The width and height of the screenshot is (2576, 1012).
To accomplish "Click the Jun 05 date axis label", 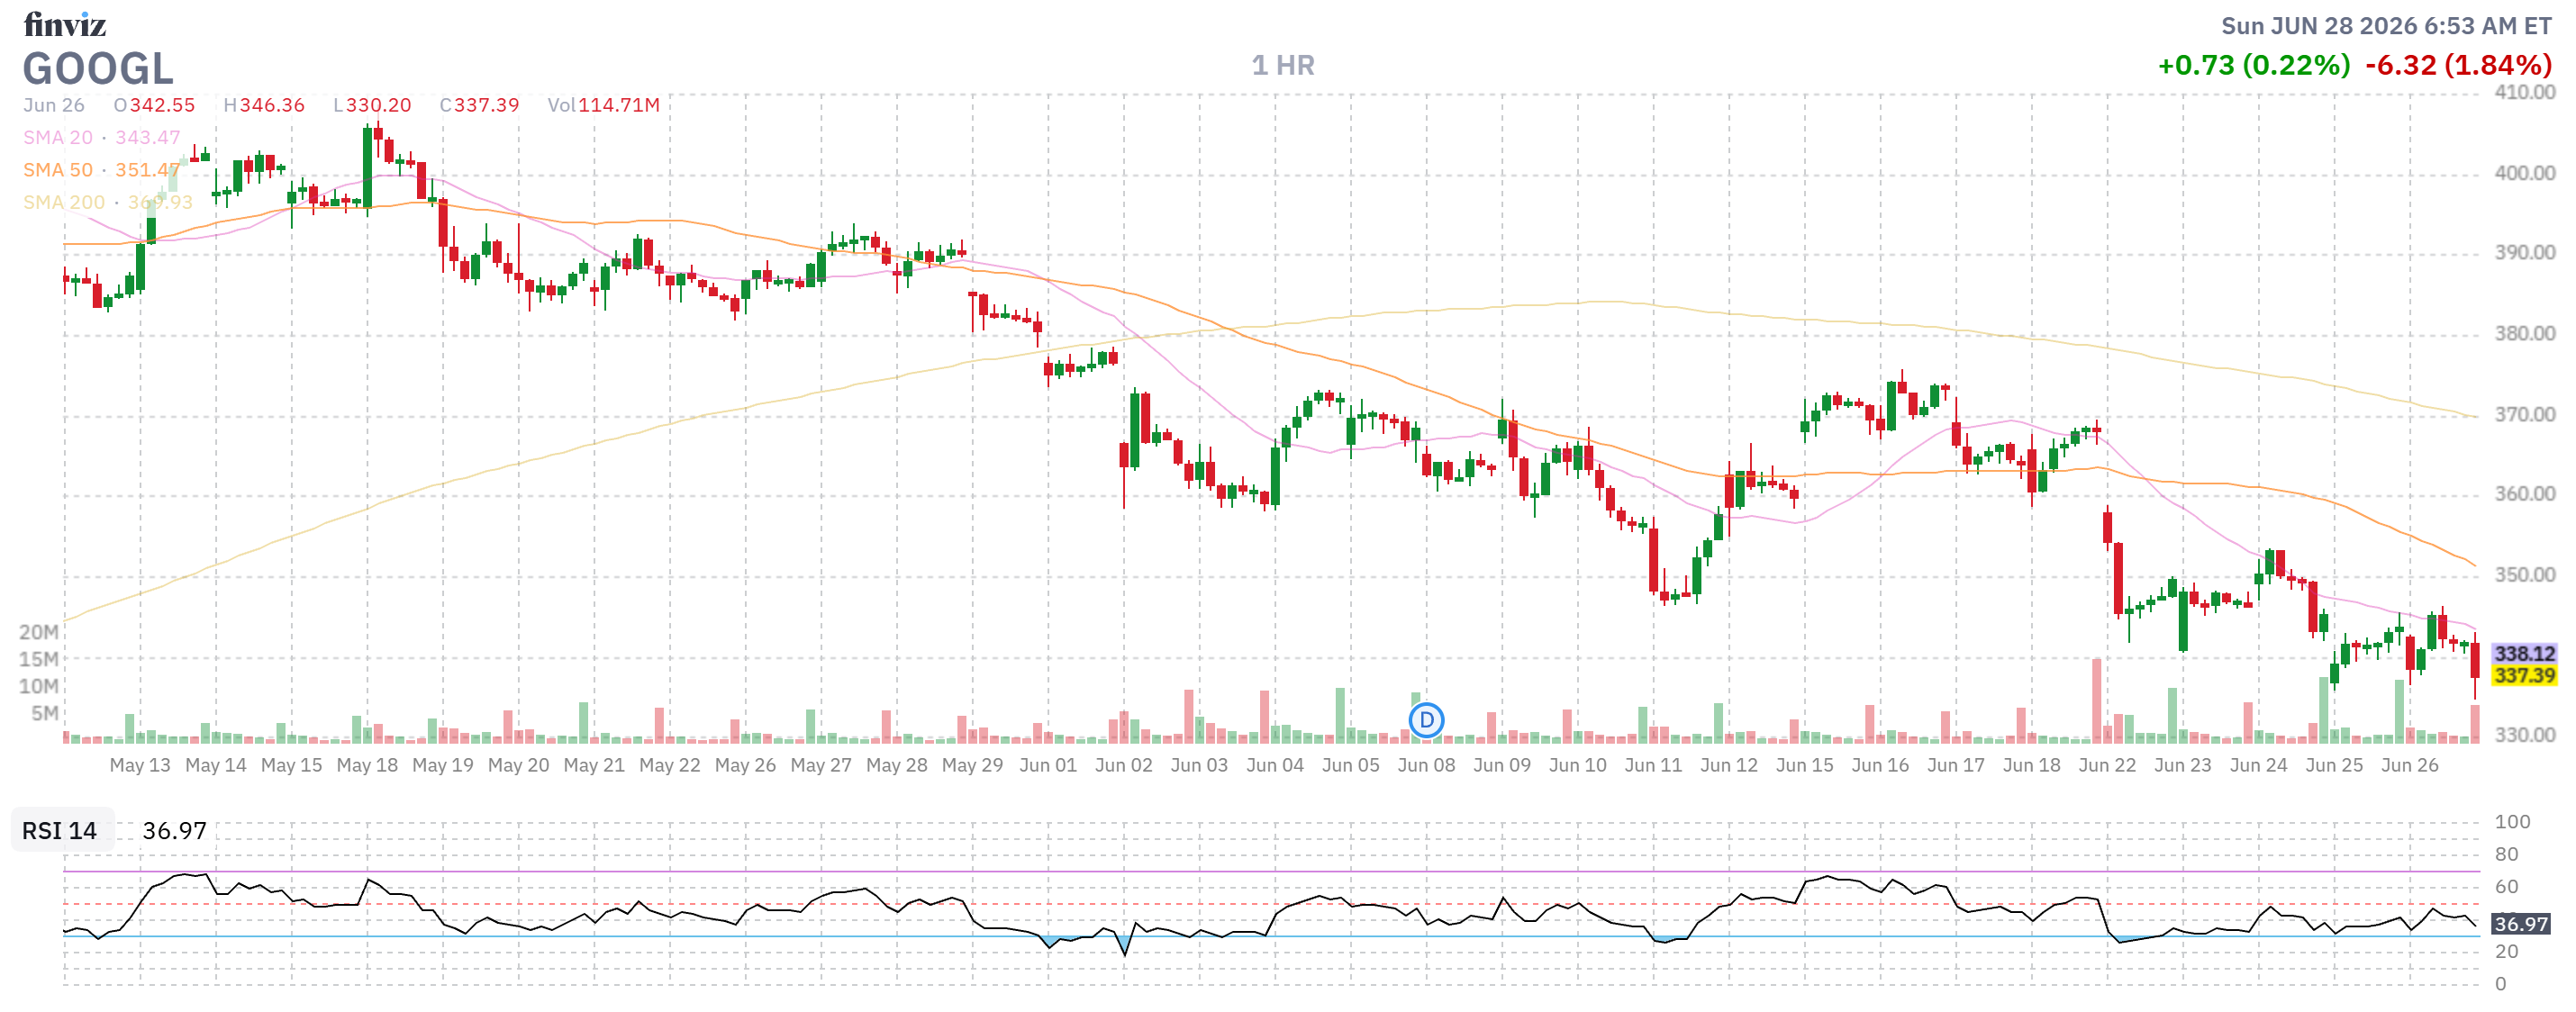I will [x=1351, y=765].
